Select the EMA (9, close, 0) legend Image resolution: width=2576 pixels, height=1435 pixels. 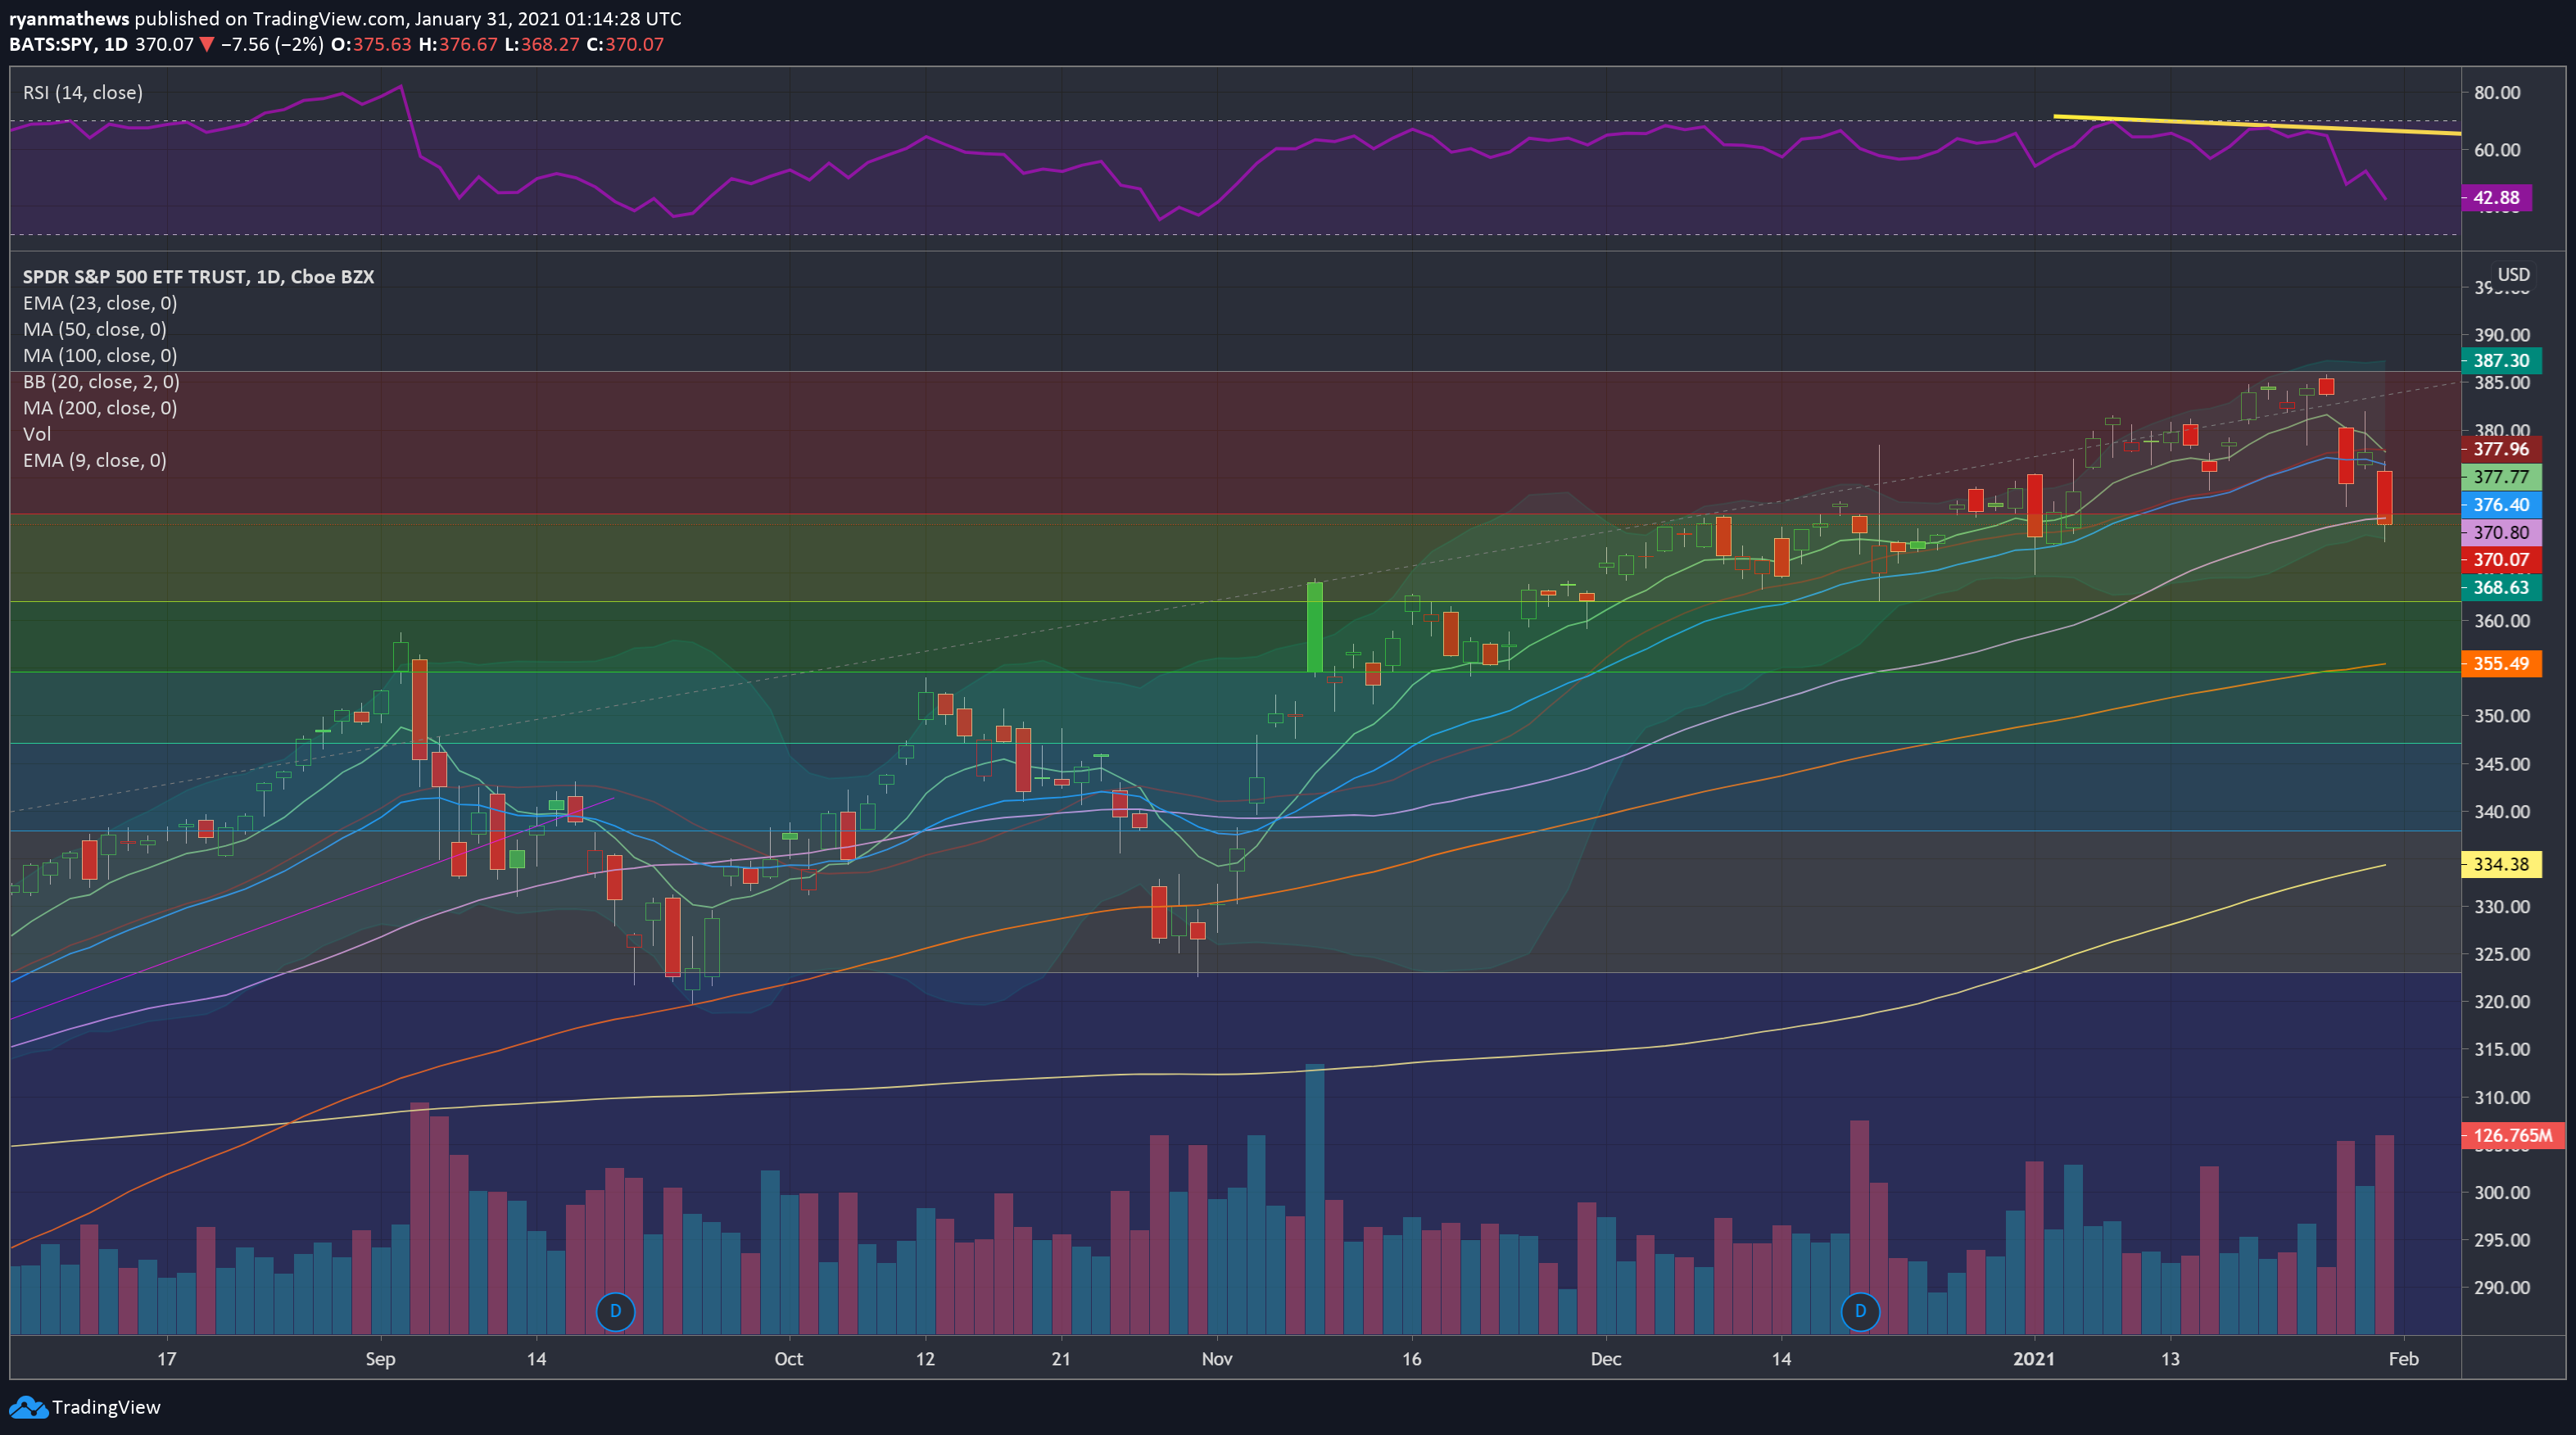95,460
